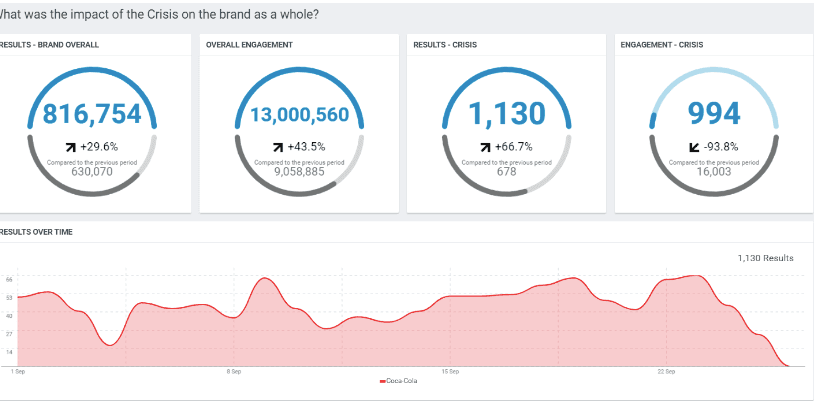The image size is (818, 410).
Task: Click the red Coca-Cola legend swatch
Action: (383, 381)
